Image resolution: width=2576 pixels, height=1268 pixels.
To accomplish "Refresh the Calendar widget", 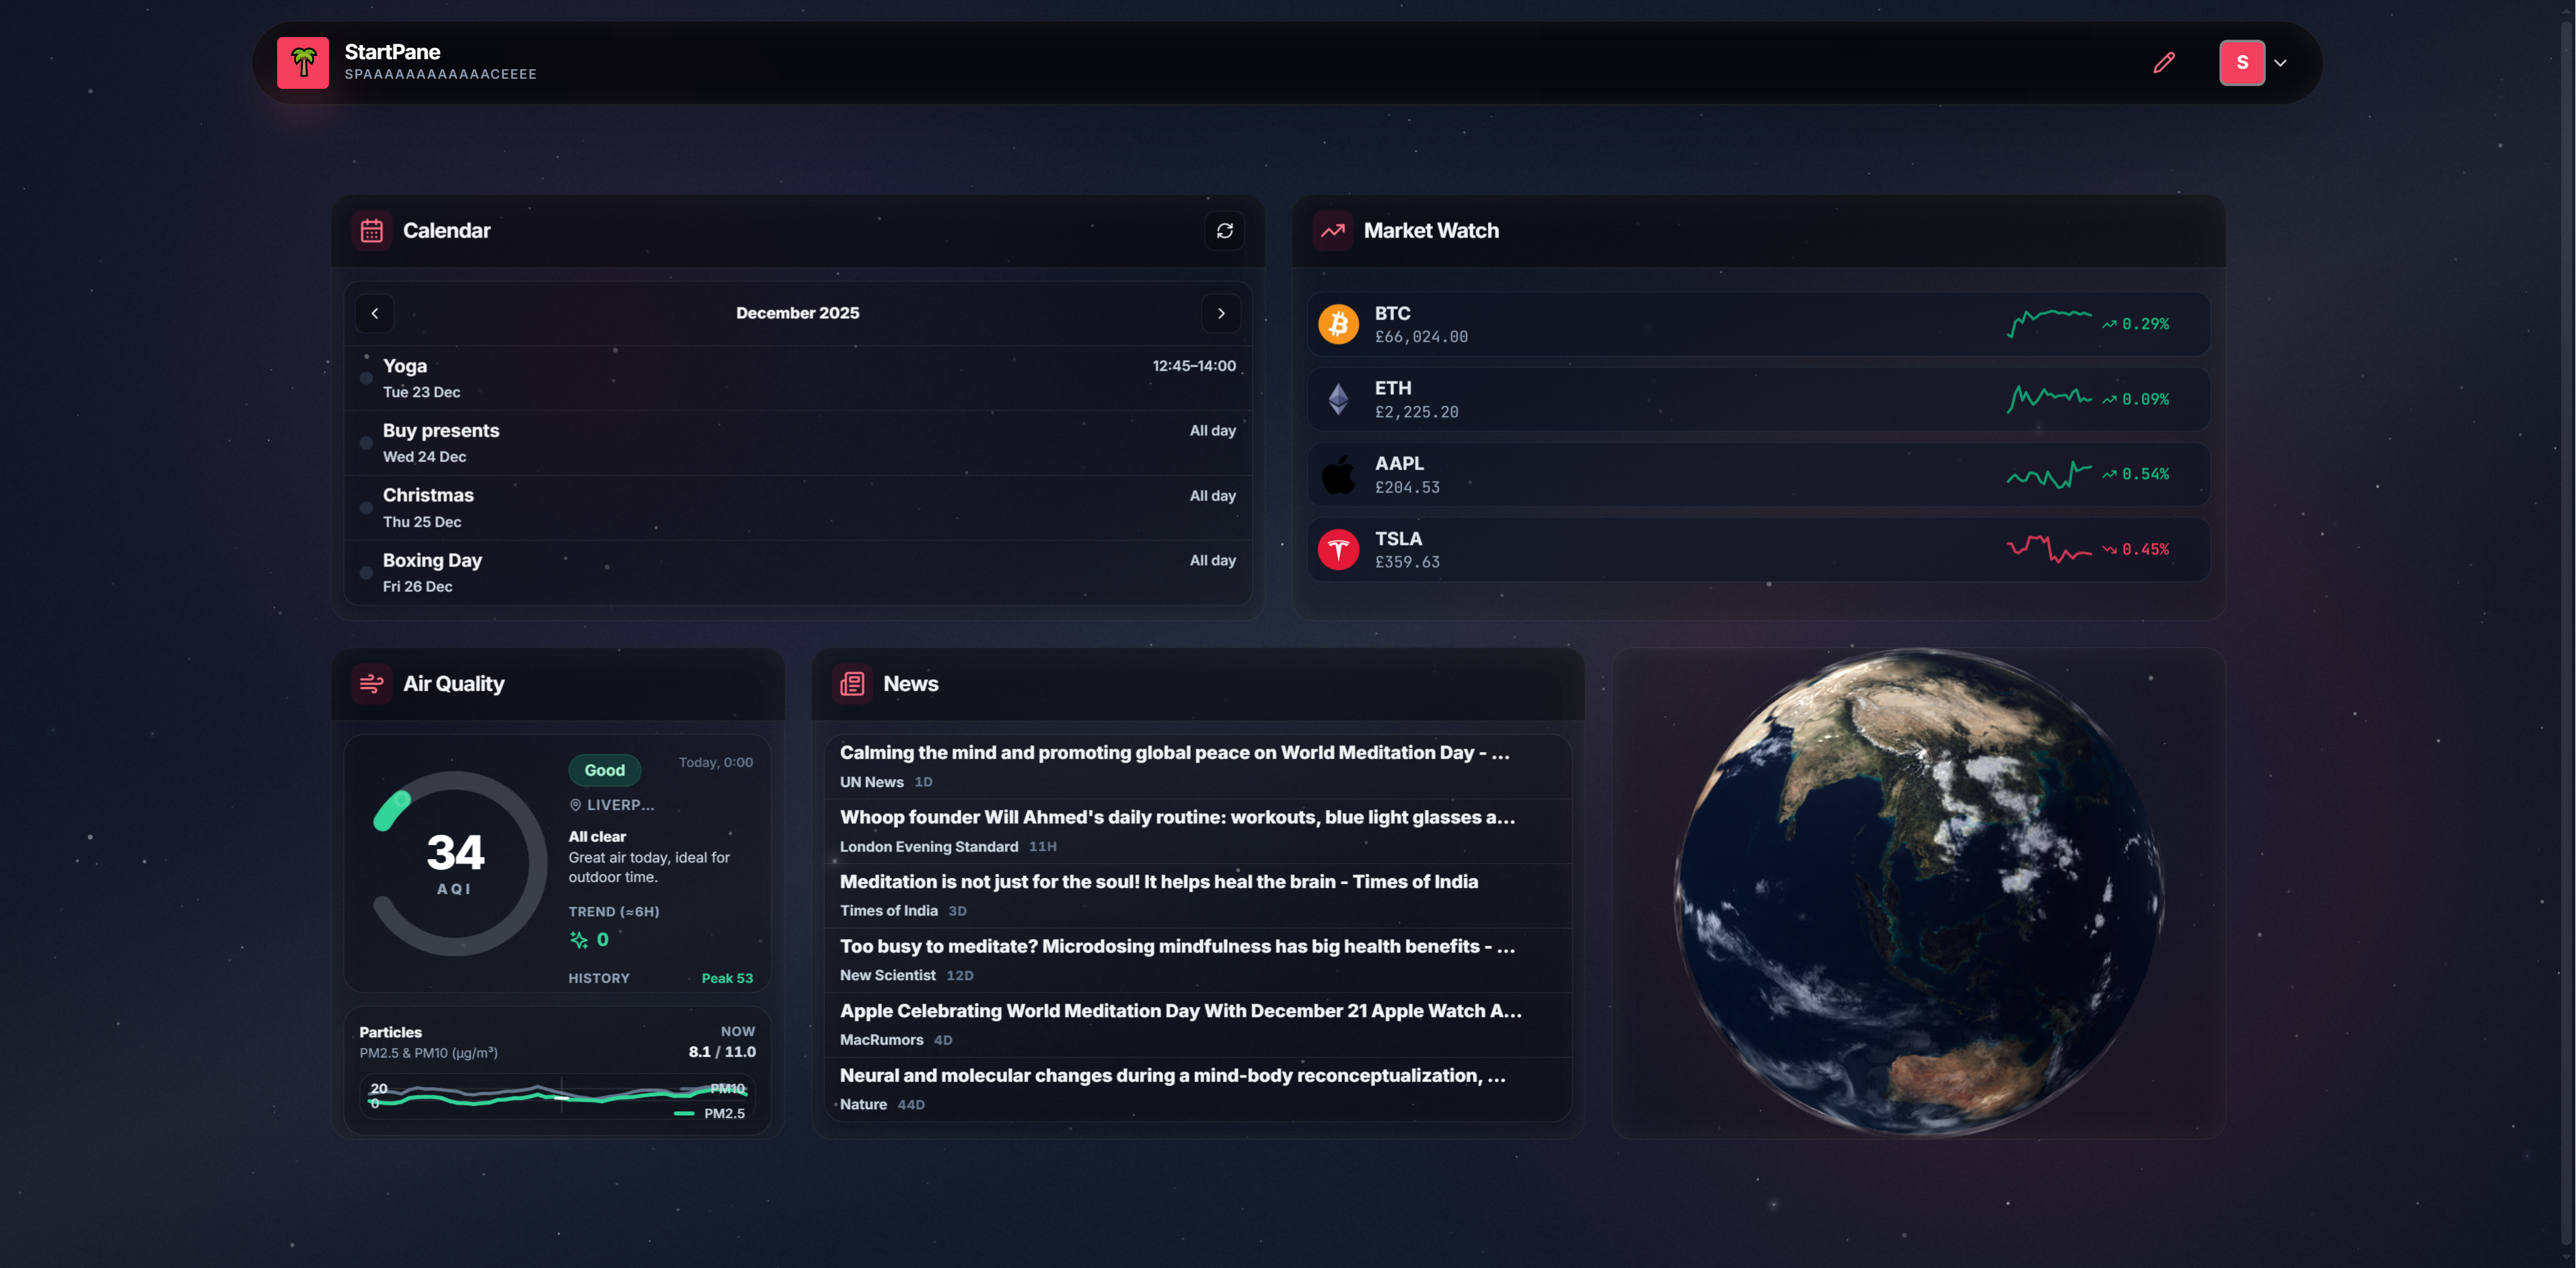I will [x=1224, y=231].
